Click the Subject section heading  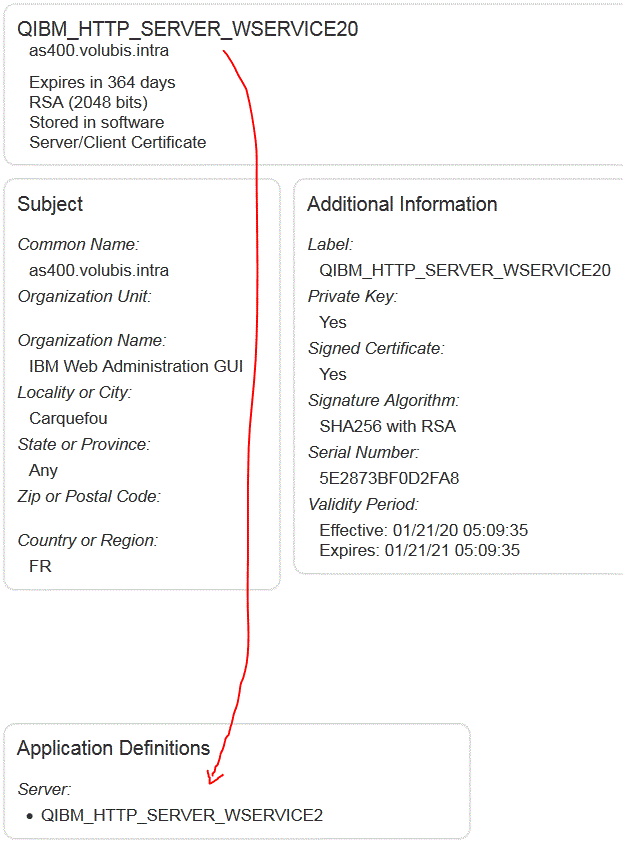tap(50, 204)
